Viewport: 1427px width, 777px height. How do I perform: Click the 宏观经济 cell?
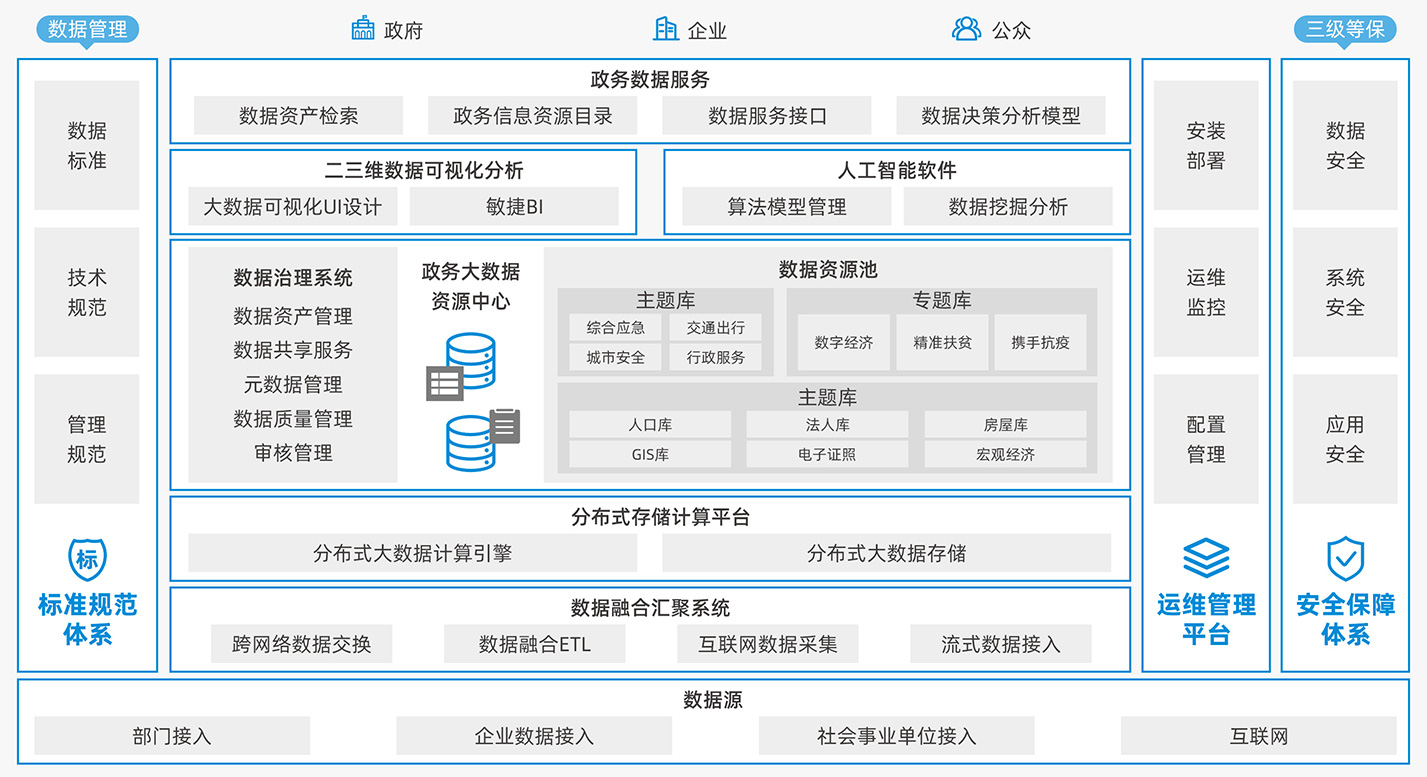point(1005,454)
